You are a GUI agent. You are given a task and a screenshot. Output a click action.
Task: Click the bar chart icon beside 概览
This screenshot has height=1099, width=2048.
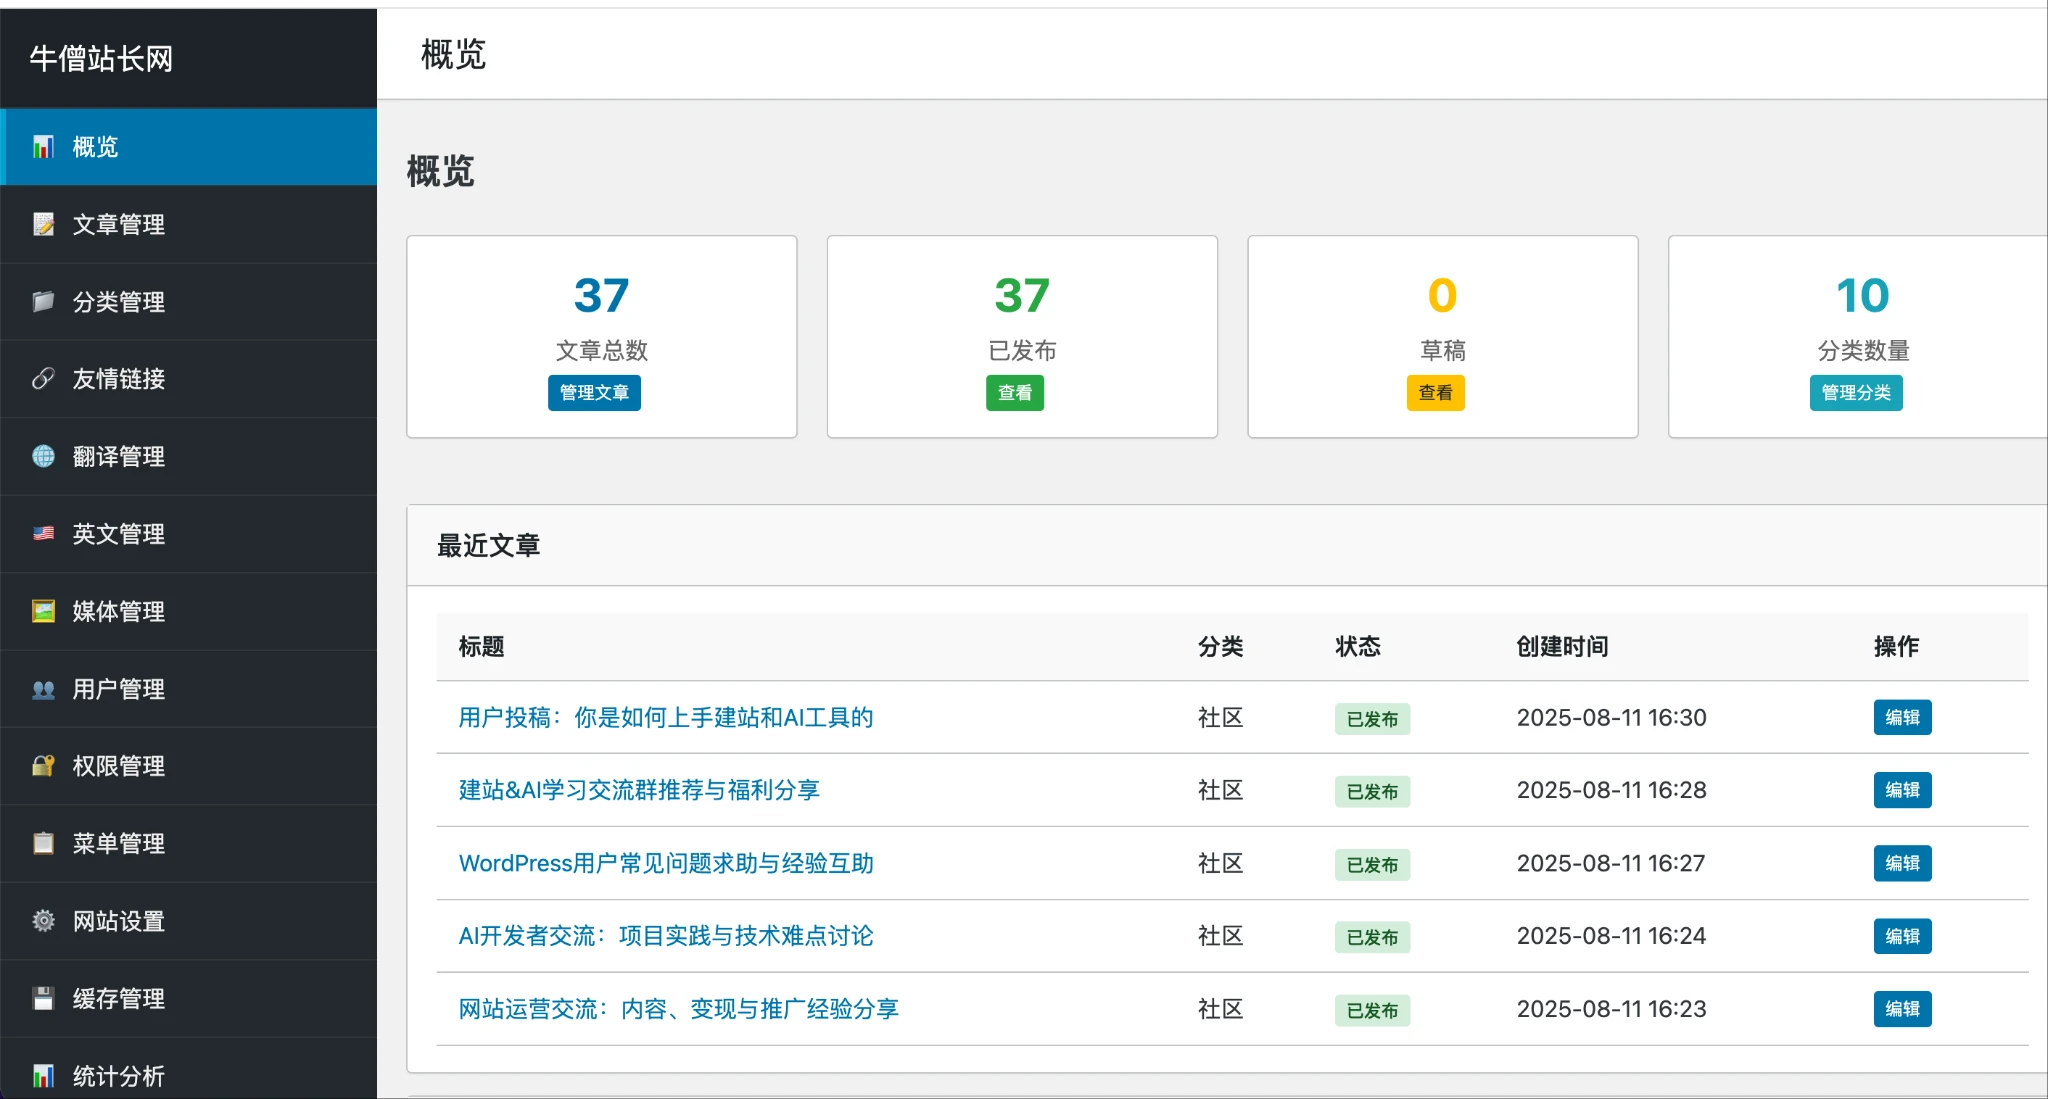click(43, 147)
